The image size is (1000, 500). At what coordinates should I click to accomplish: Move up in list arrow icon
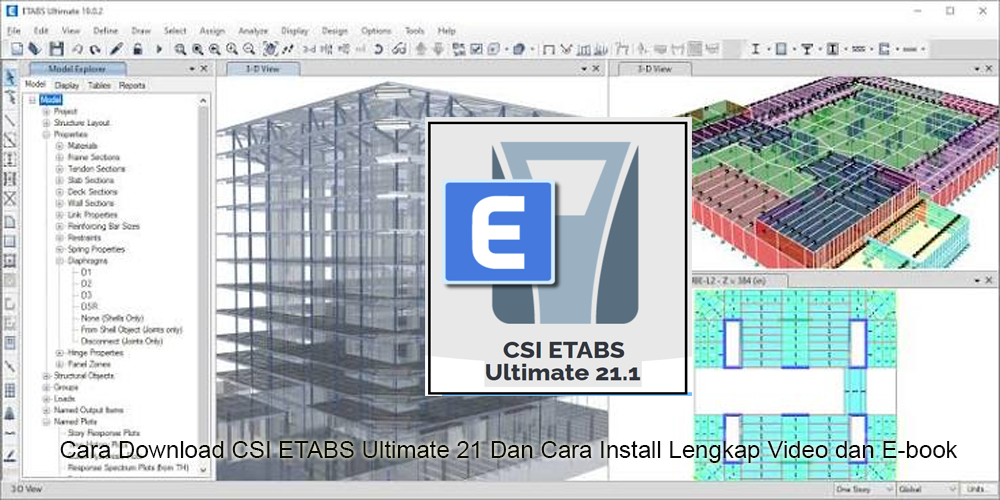point(421,49)
